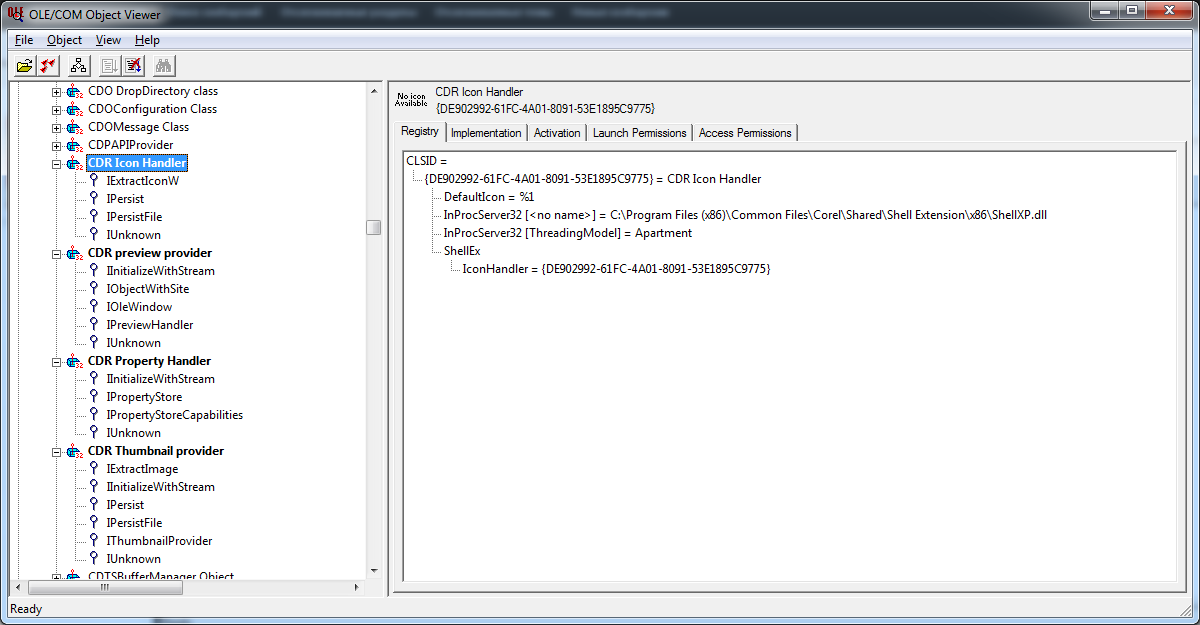Click the CDR Thumbnail provider object icon

pos(75,451)
